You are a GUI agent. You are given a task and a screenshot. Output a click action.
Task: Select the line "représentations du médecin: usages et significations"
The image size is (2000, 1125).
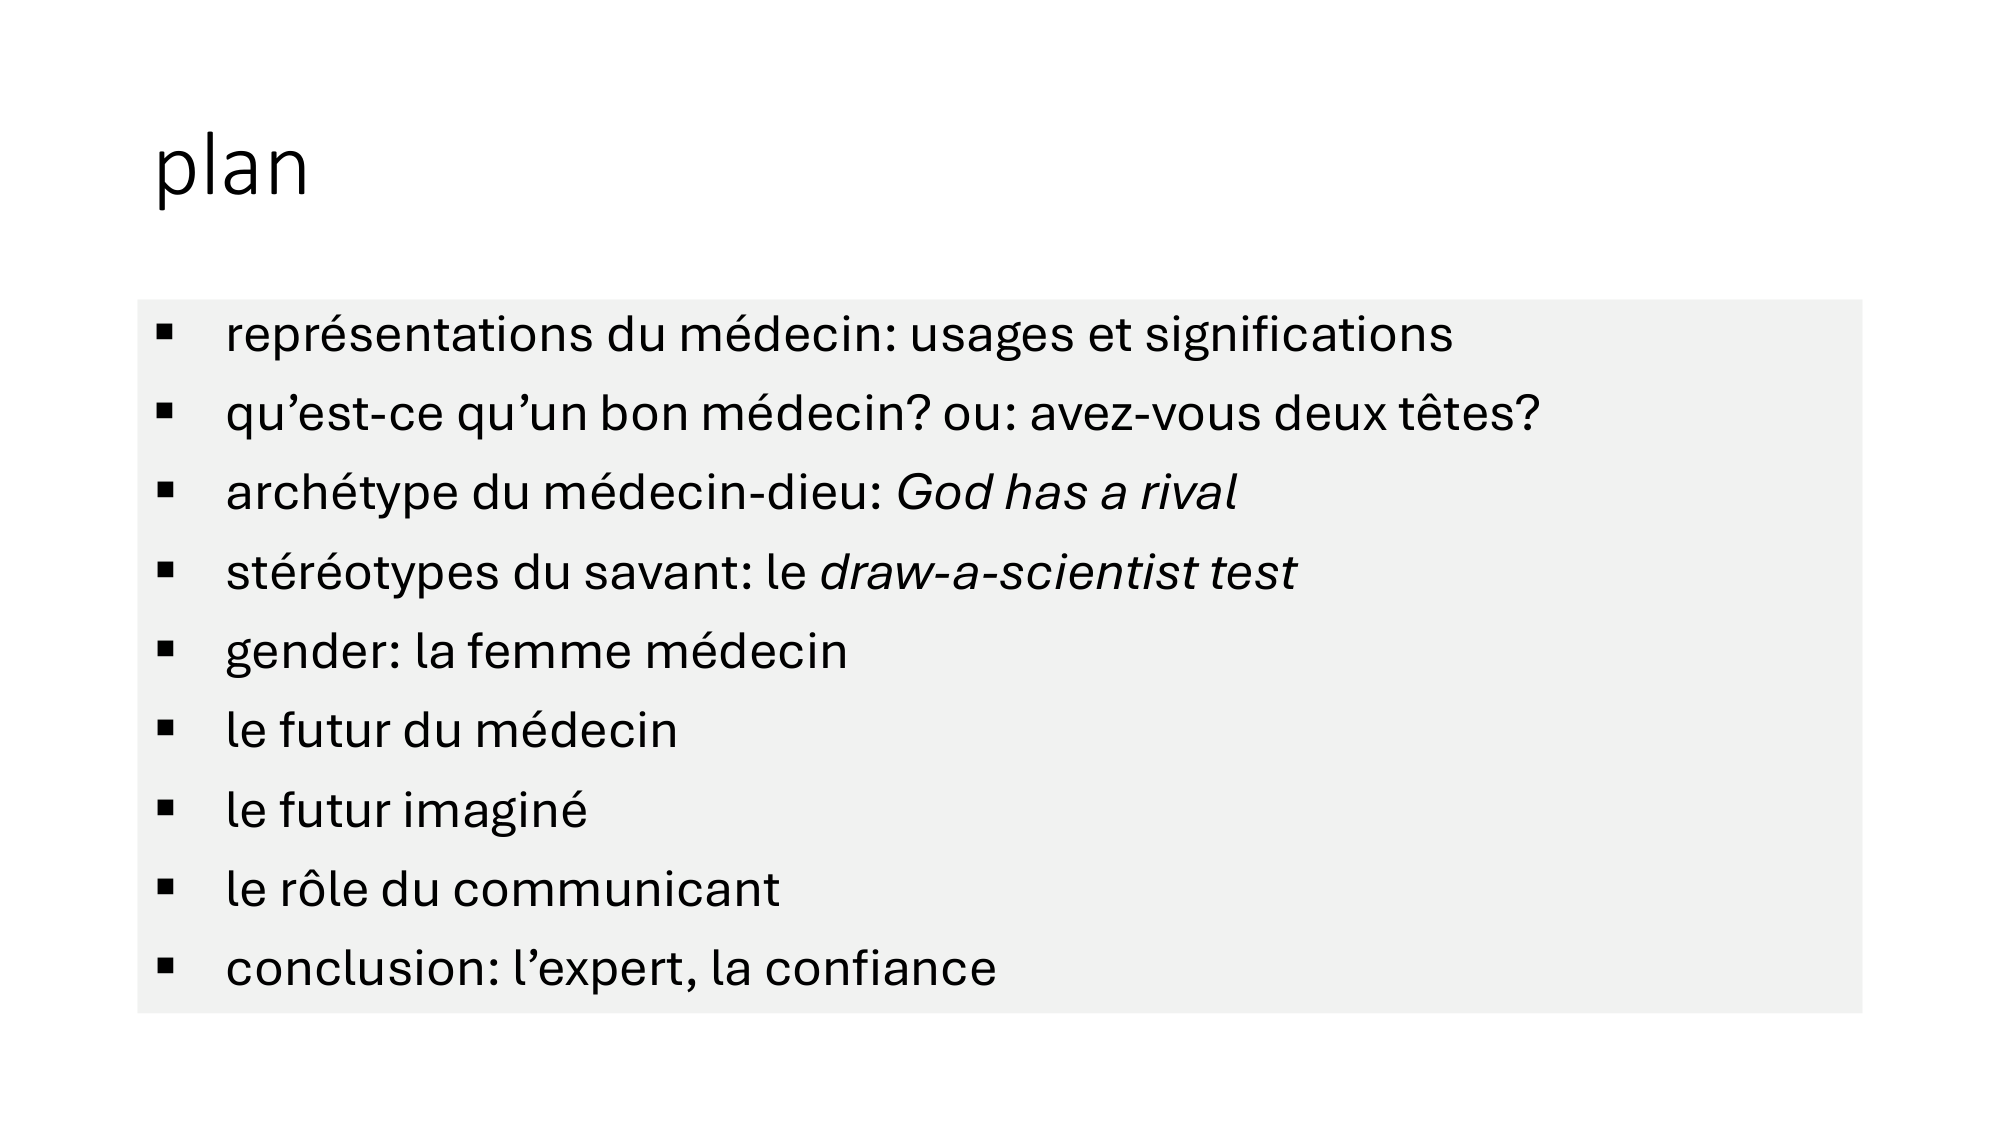click(x=838, y=334)
